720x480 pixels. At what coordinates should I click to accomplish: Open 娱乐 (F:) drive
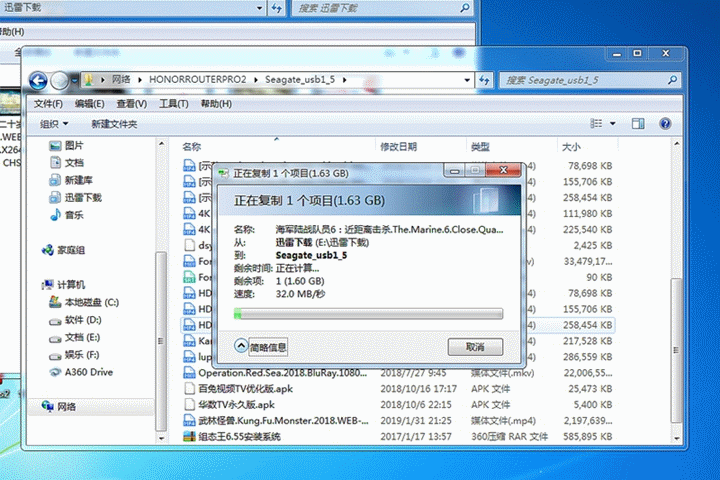pos(74,355)
